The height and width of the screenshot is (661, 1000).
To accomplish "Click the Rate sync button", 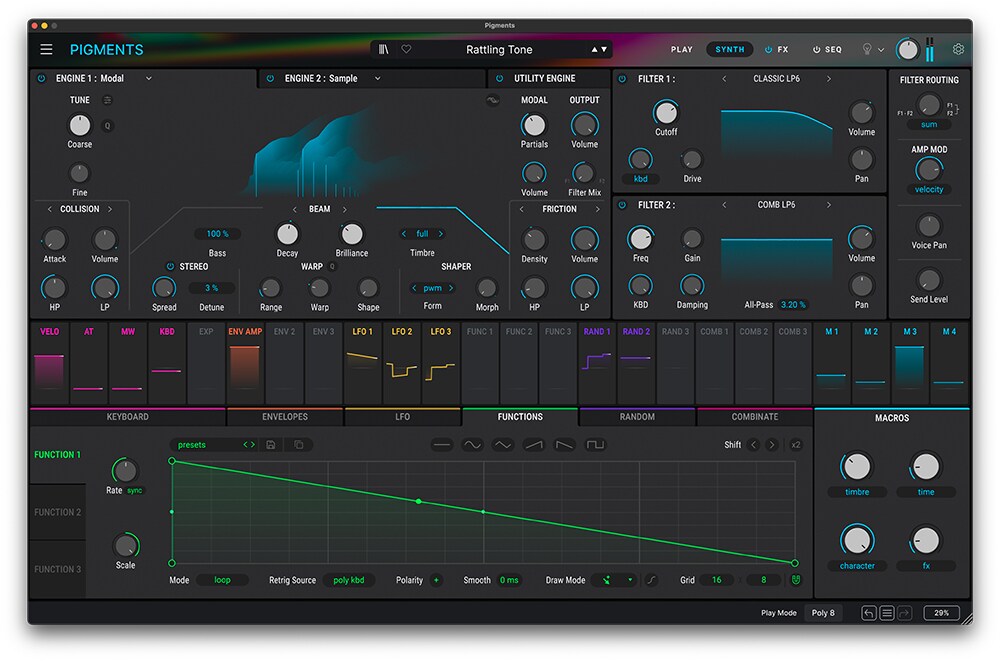I will pos(135,491).
